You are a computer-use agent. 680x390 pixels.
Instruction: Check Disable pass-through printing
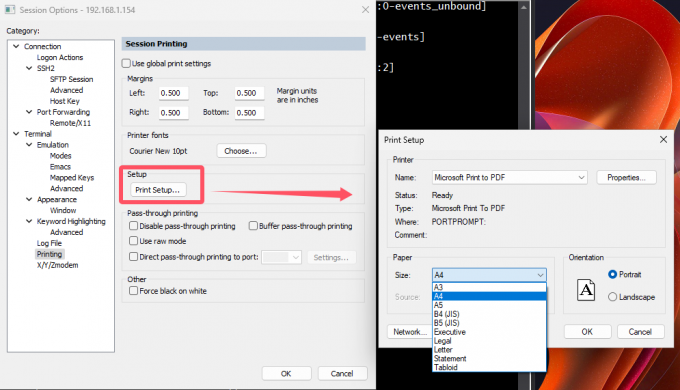(134, 226)
